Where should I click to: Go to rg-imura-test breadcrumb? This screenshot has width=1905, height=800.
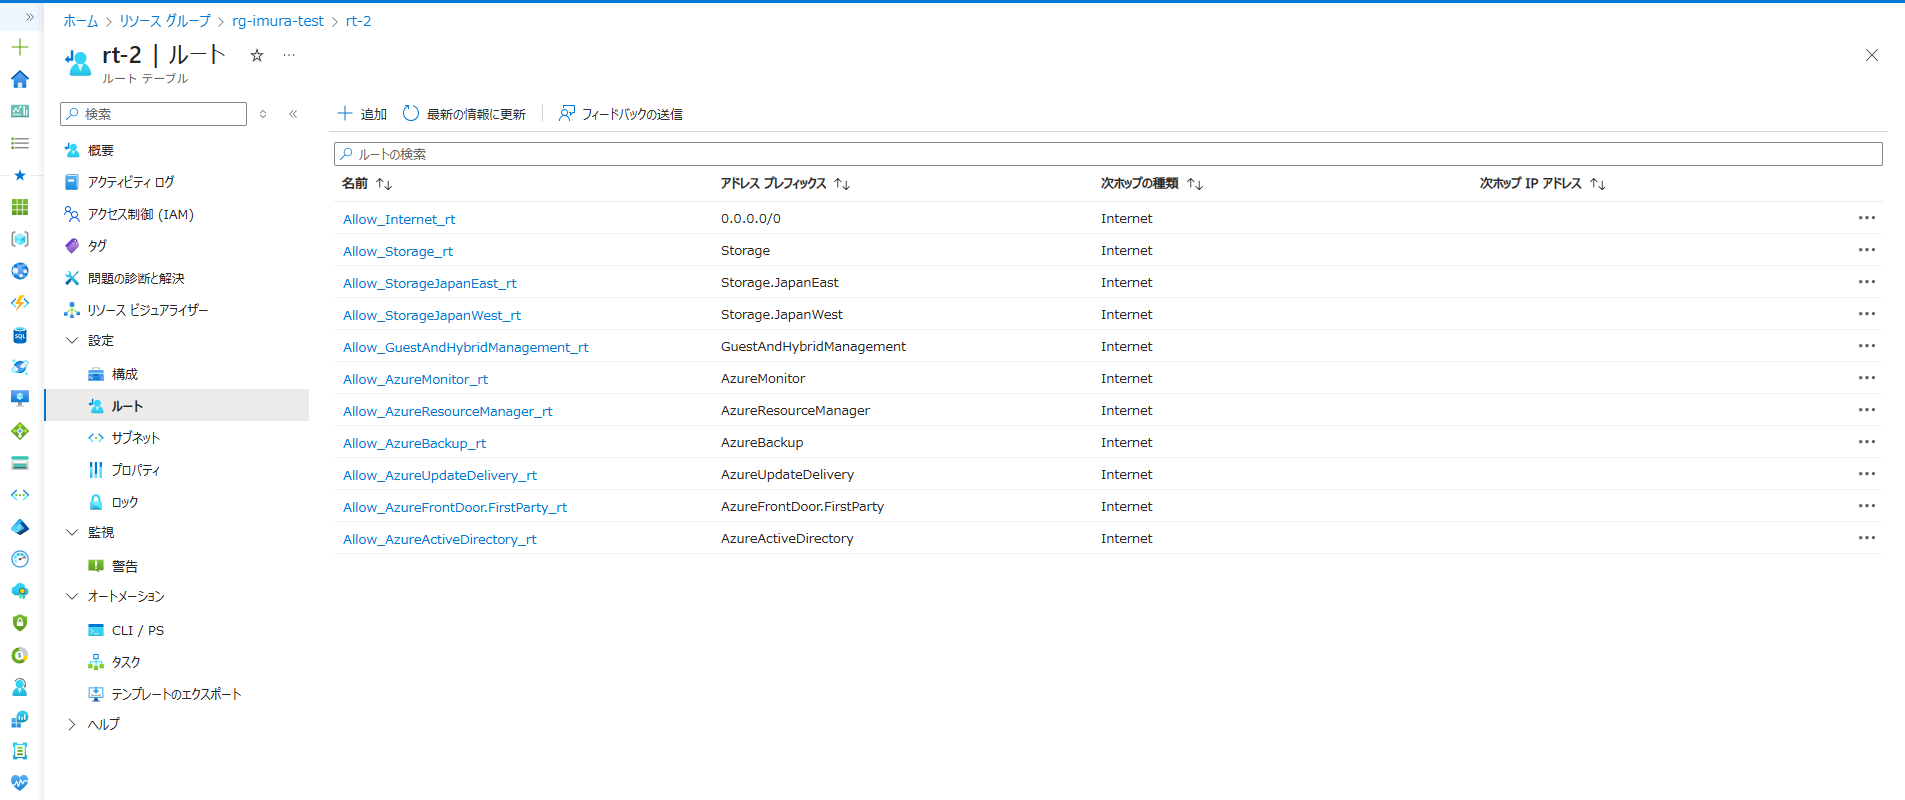click(278, 21)
